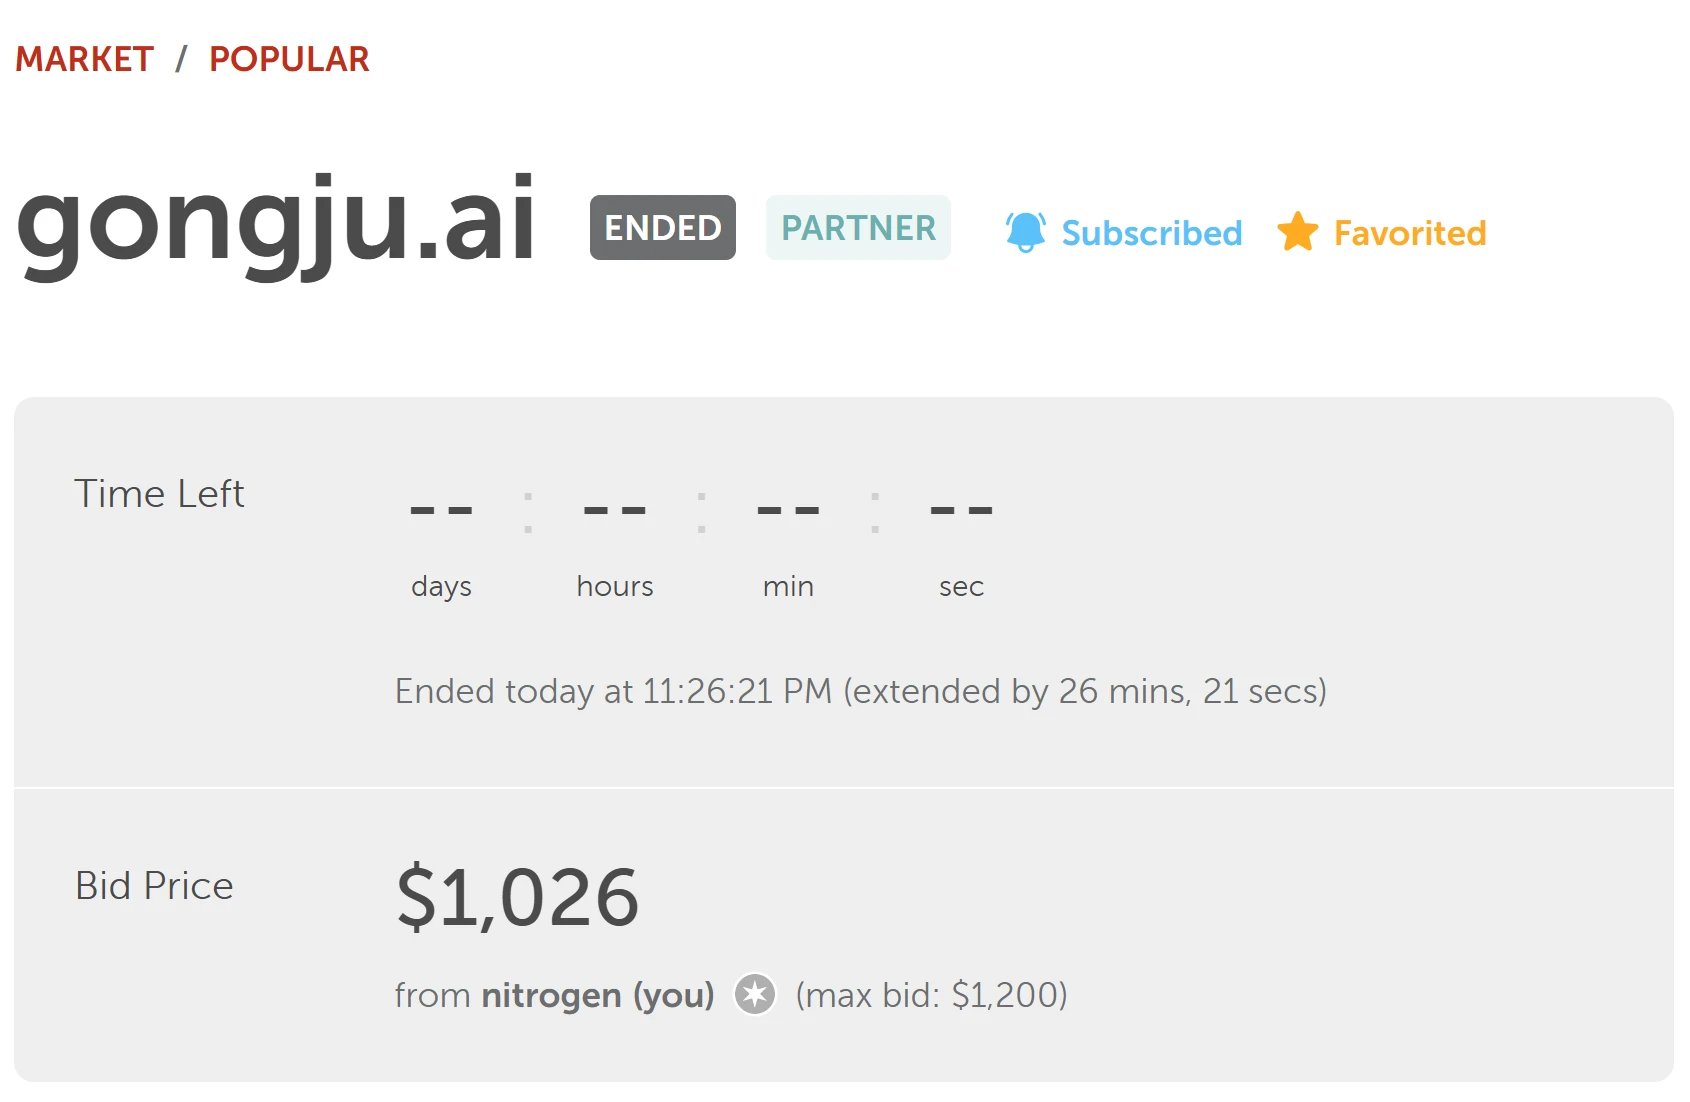Open the MARKET breadcrumb link
This screenshot has width=1690, height=1102.
click(84, 59)
